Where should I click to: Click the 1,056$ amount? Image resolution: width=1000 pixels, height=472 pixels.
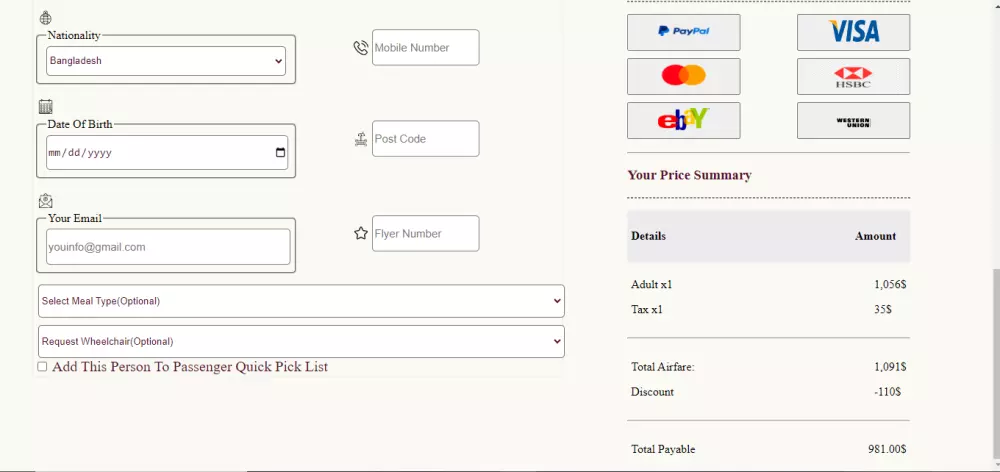890,284
